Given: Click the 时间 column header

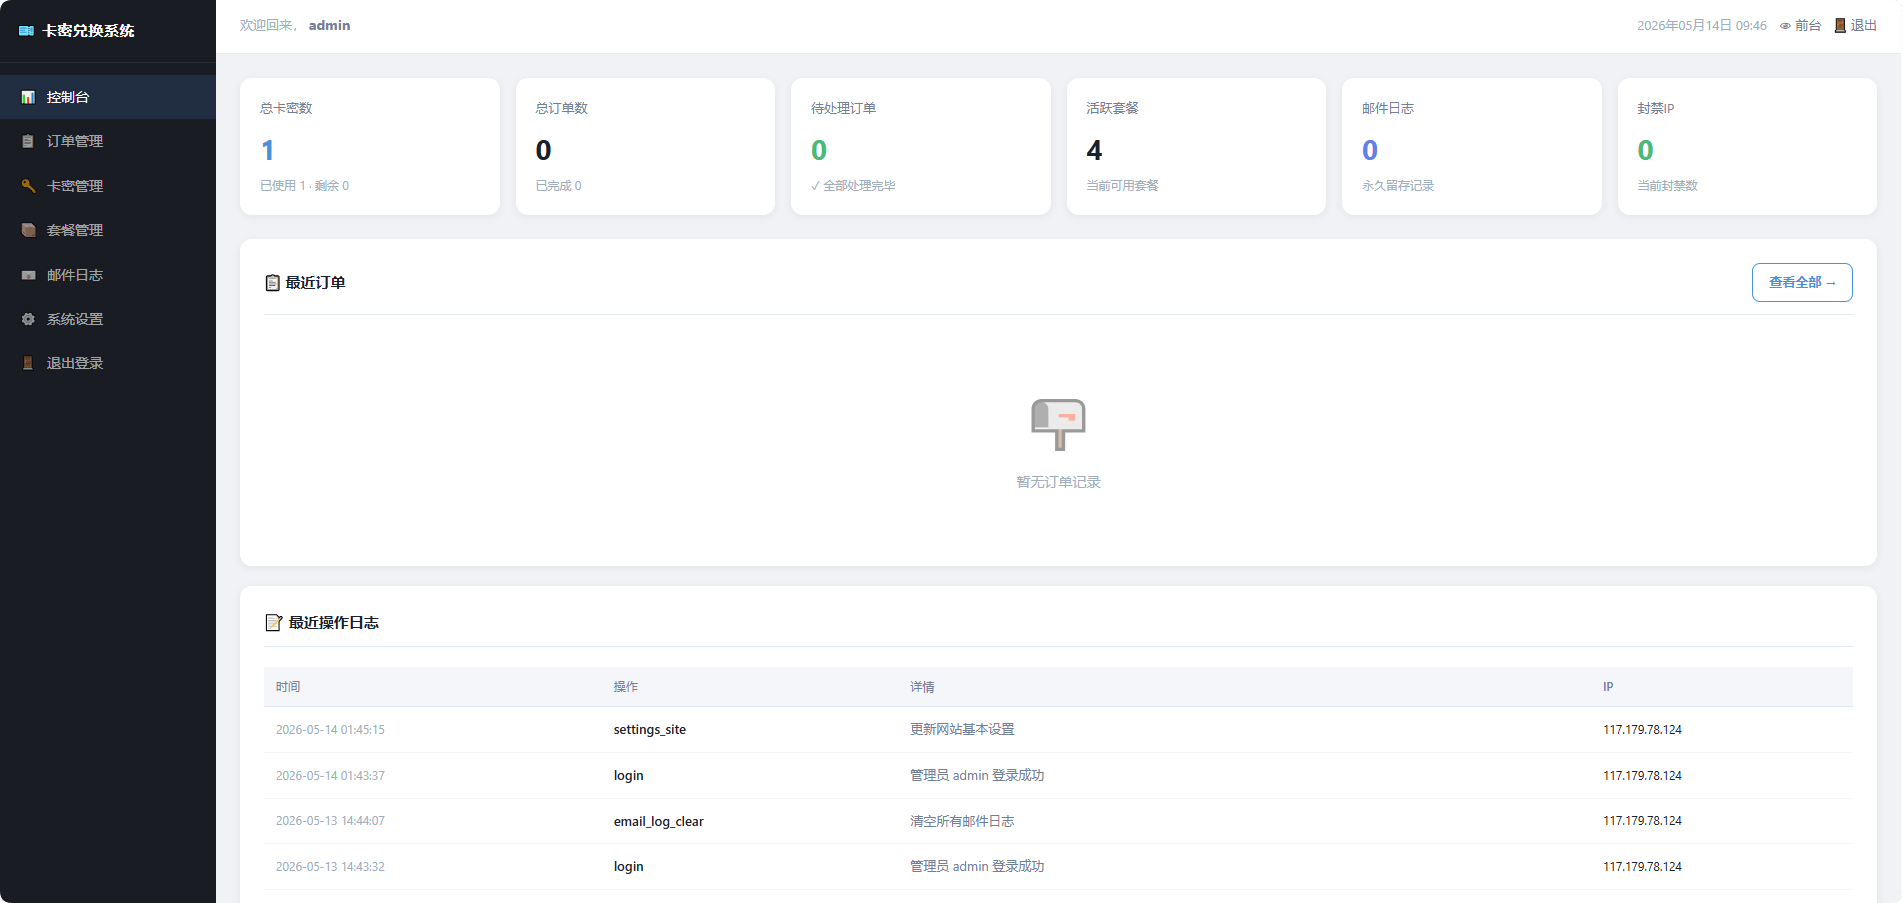Looking at the screenshot, I should pyautogui.click(x=288, y=687).
